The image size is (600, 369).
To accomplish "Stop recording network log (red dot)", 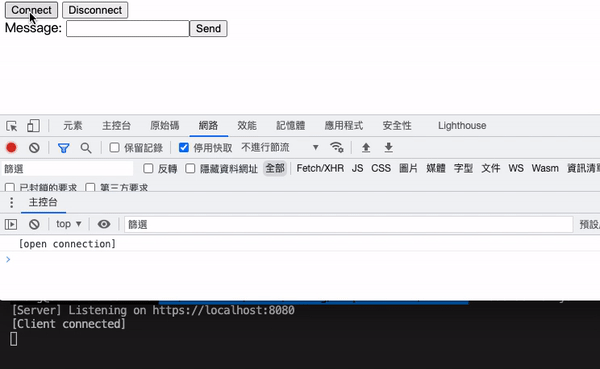I will coord(11,147).
